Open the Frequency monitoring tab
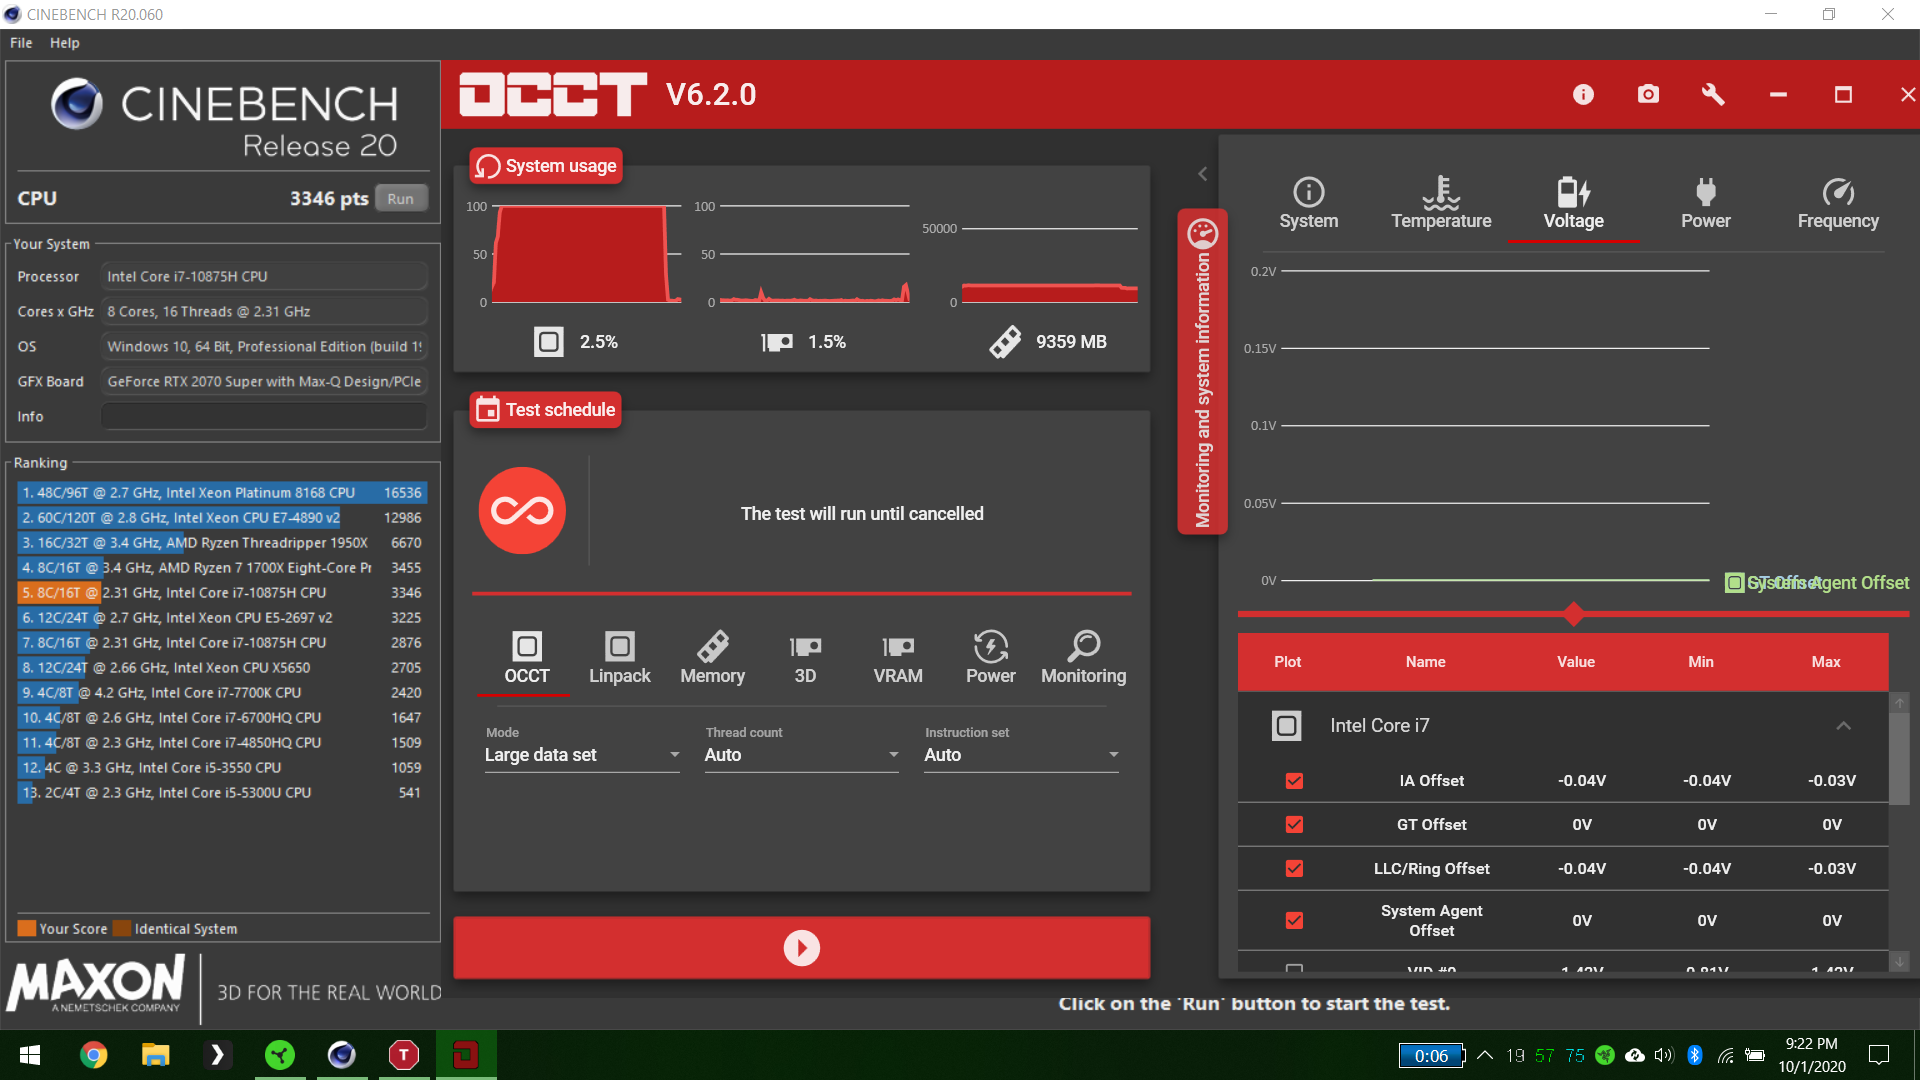 pyautogui.click(x=1838, y=204)
